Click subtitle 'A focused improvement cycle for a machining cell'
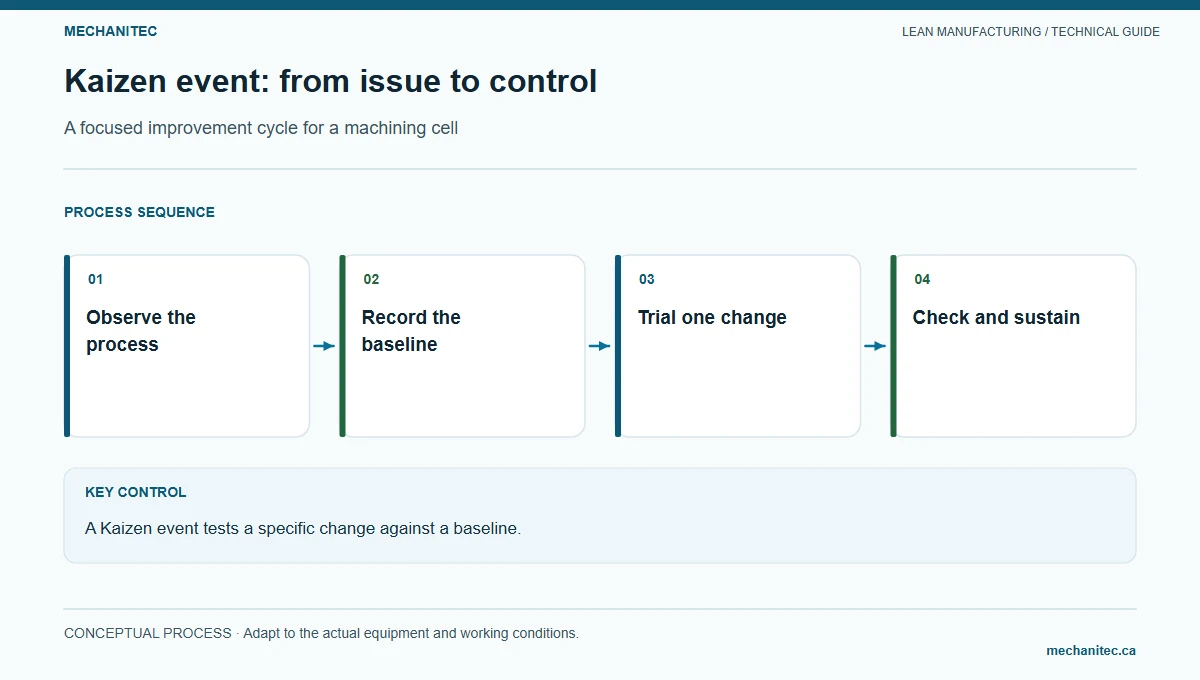 point(261,128)
